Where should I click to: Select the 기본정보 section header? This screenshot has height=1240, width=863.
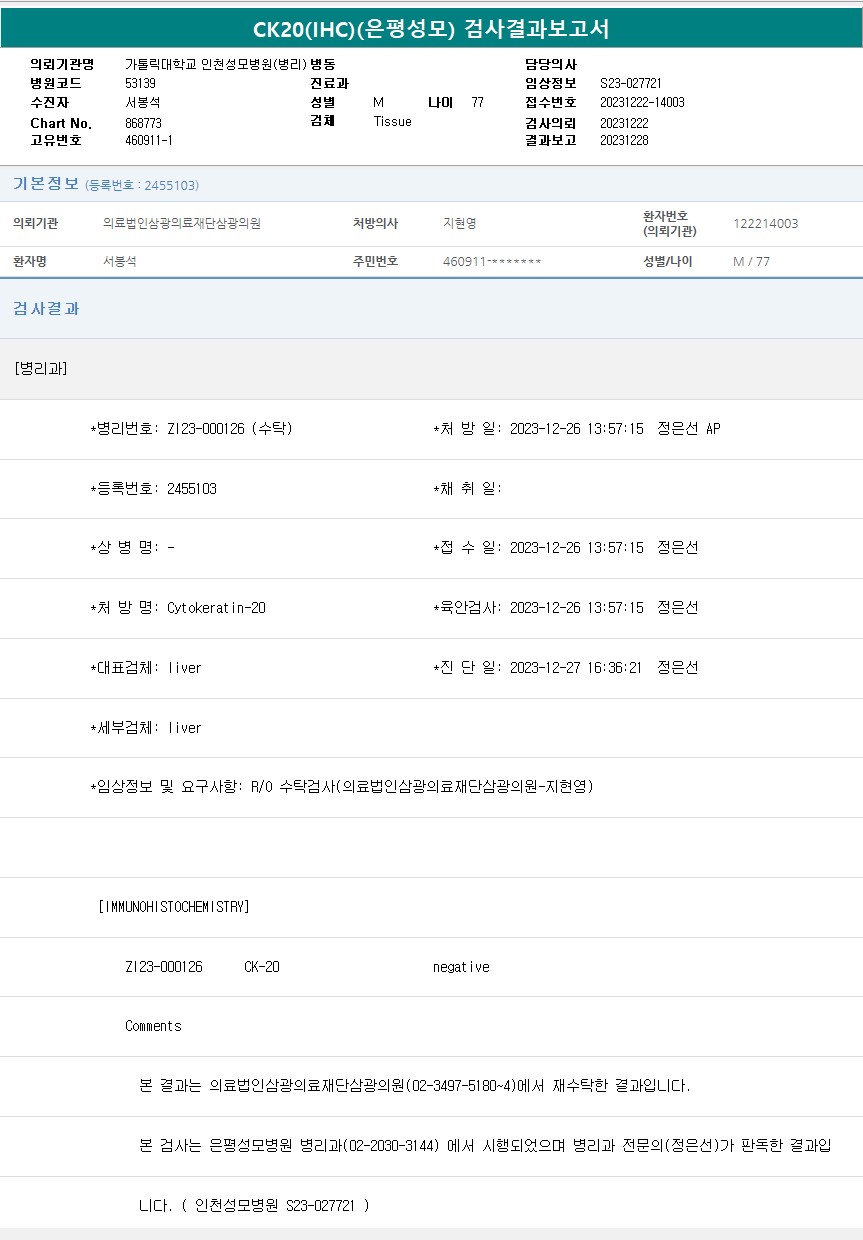pyautogui.click(x=46, y=184)
